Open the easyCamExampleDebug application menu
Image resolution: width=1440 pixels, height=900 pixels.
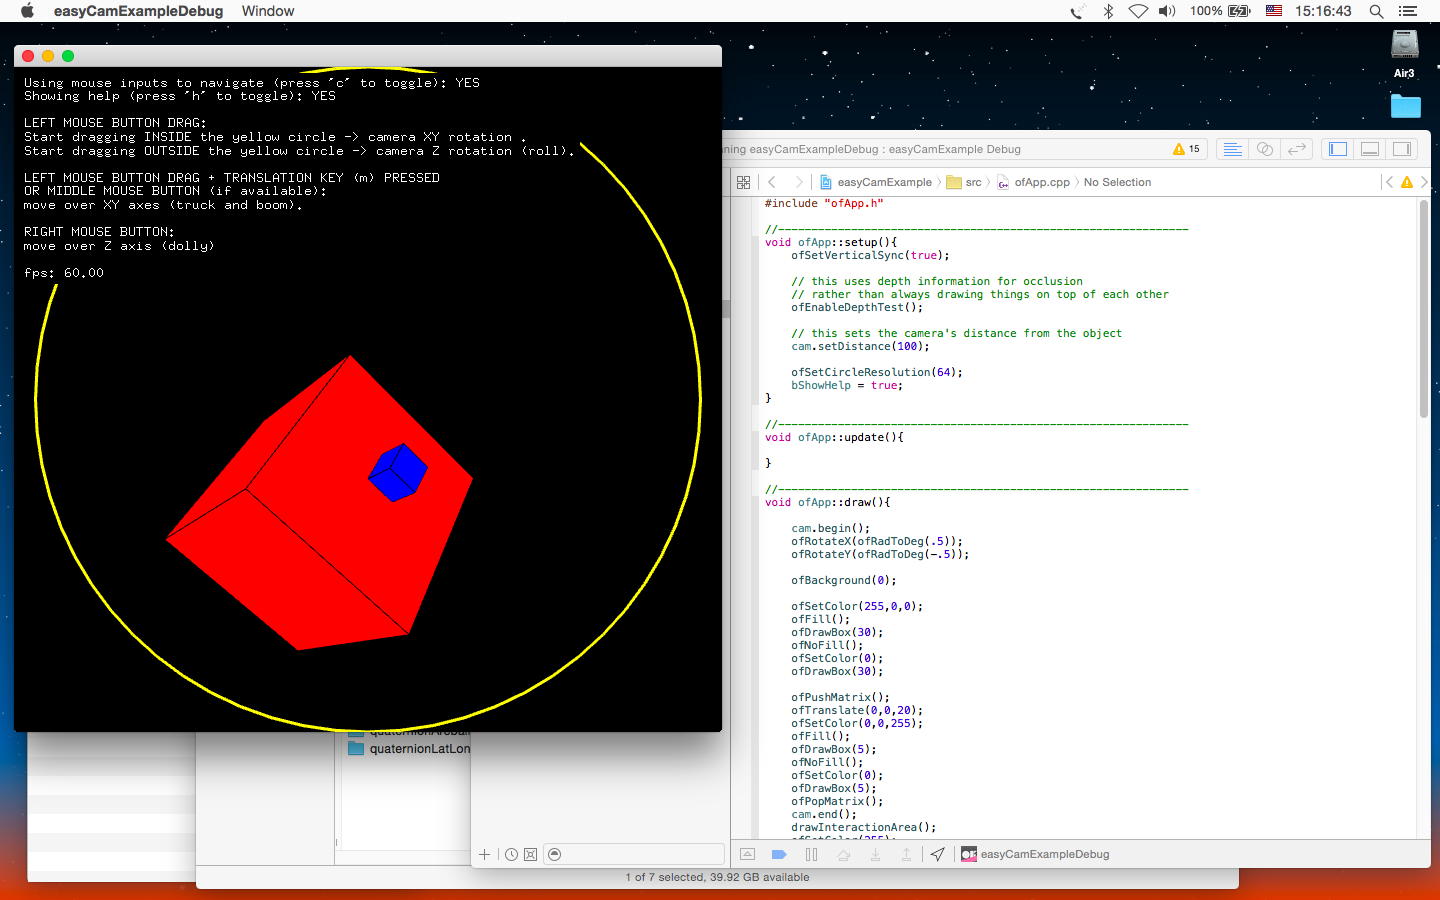138,11
